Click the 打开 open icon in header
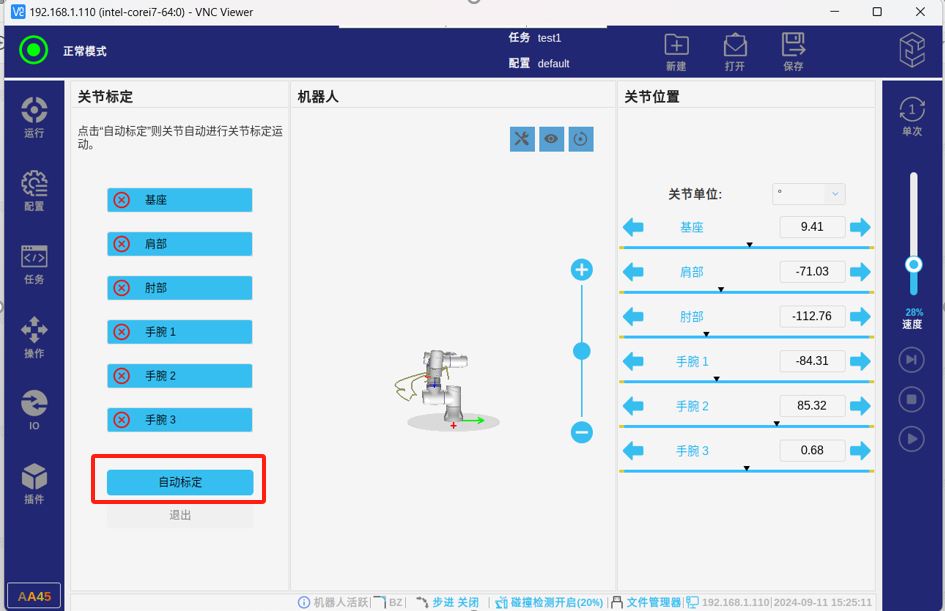The height and width of the screenshot is (611, 945). pyautogui.click(x=735, y=52)
